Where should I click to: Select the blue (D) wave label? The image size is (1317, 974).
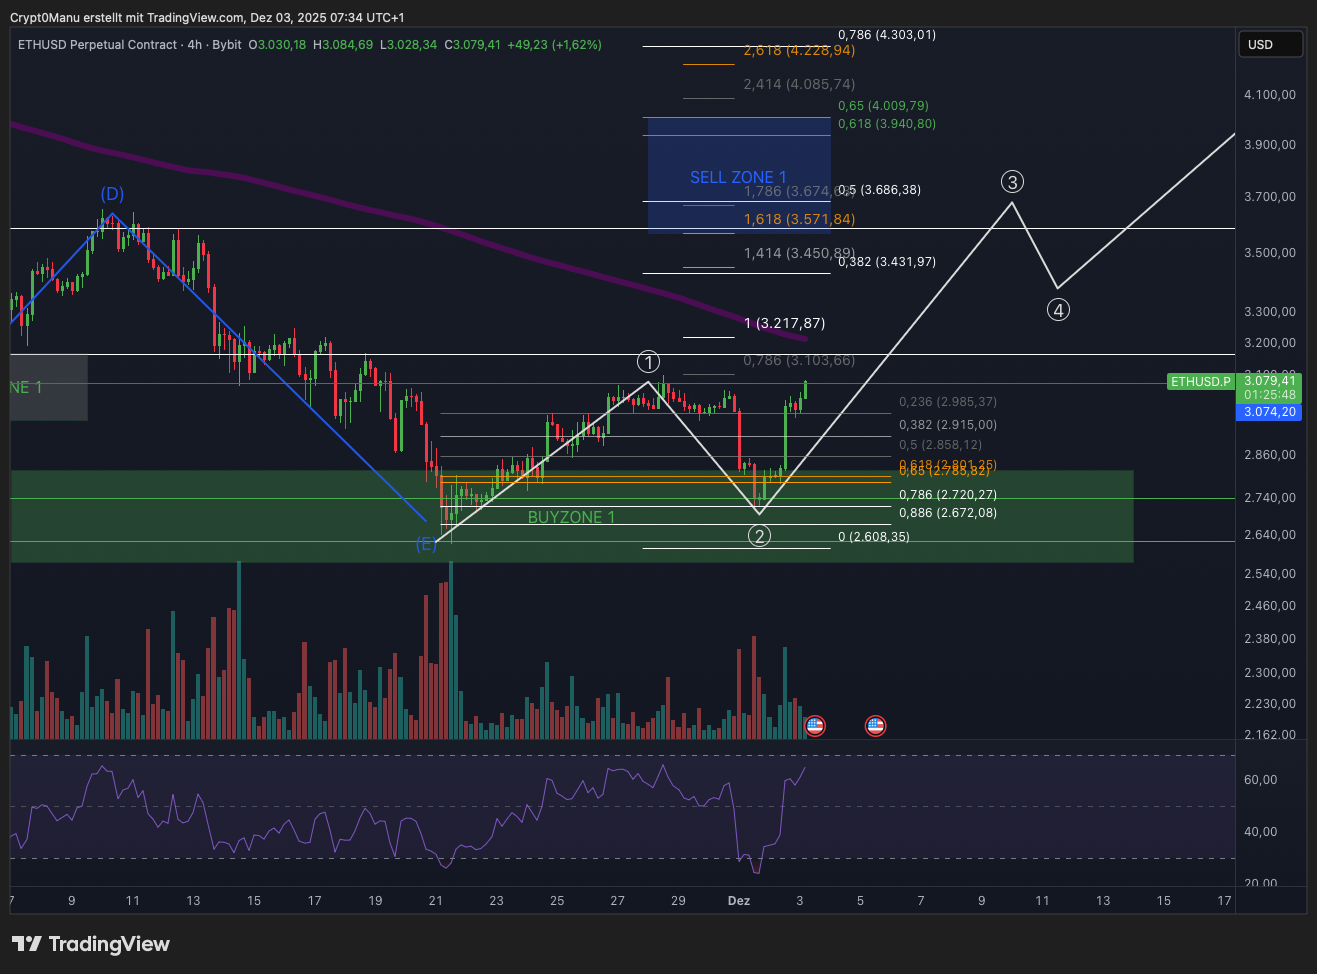click(112, 194)
